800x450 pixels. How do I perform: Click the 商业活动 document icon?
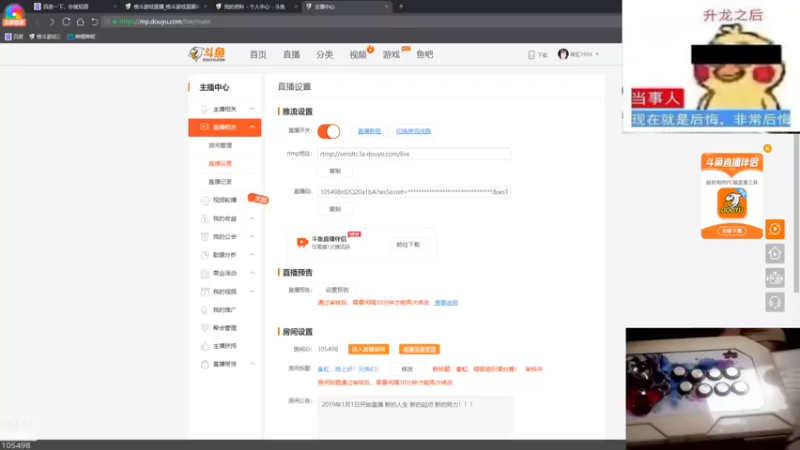[205, 273]
